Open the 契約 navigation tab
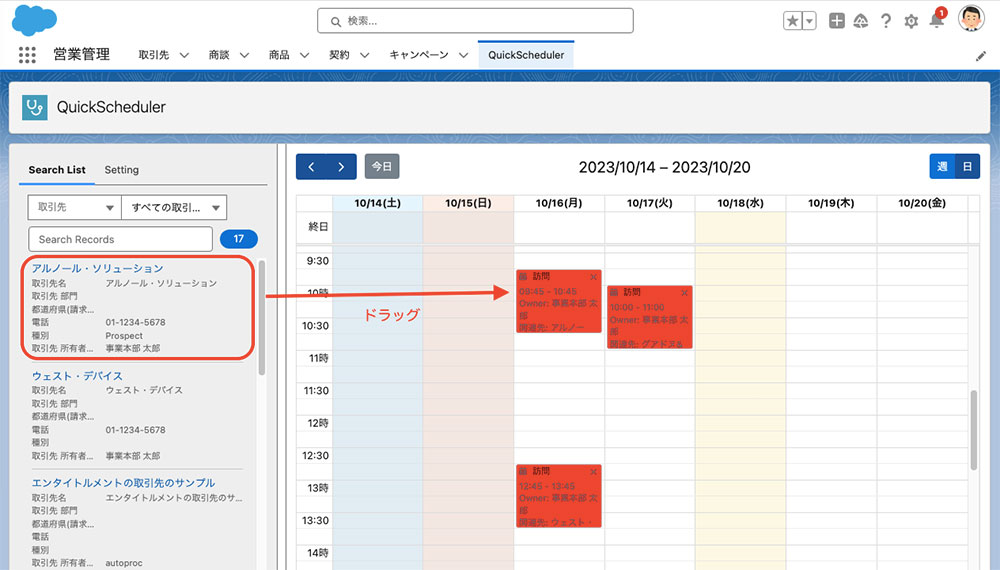Viewport: 1000px width, 570px height. (x=339, y=55)
